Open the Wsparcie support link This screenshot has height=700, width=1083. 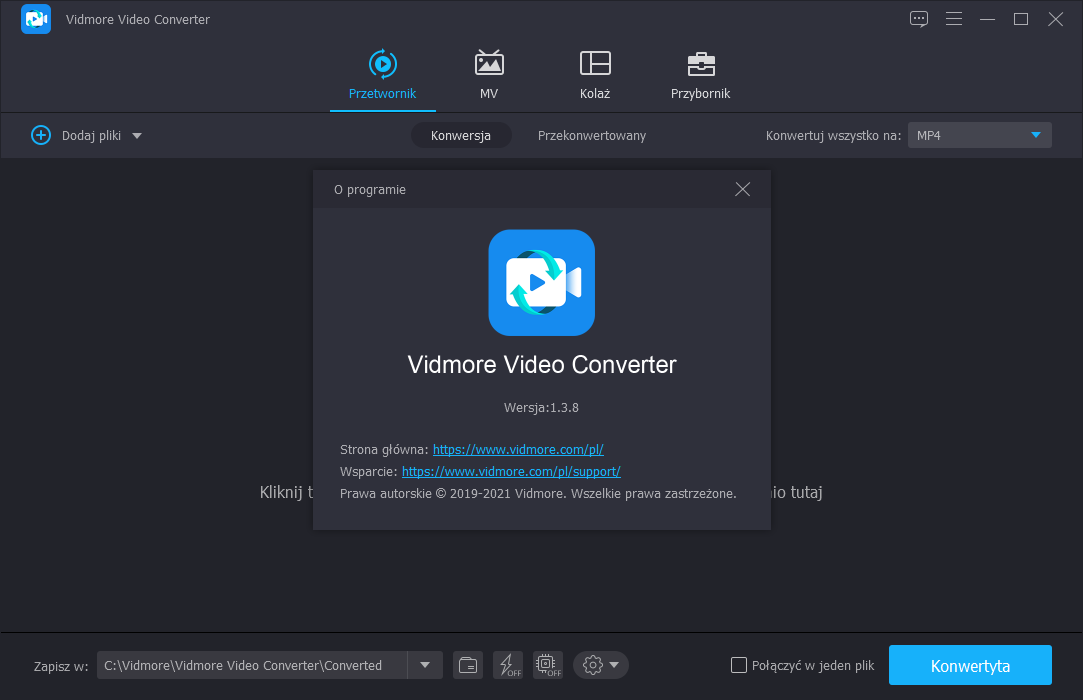pyautogui.click(x=511, y=471)
